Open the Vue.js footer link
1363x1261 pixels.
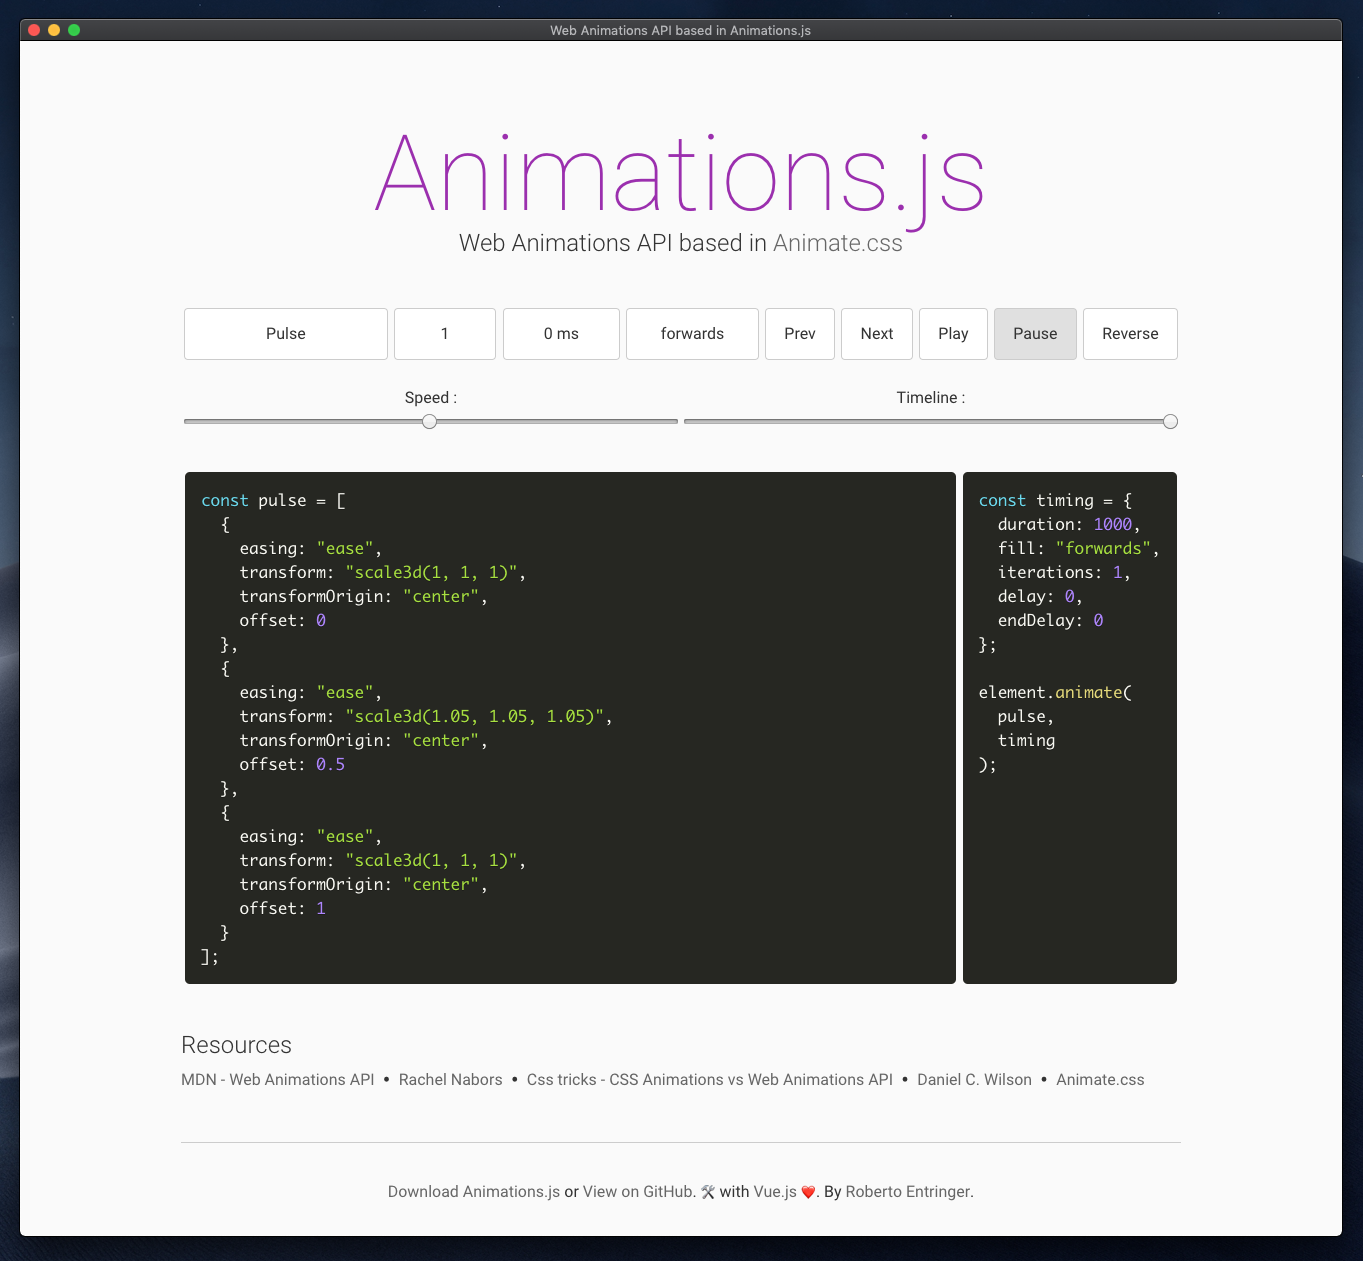click(775, 1192)
